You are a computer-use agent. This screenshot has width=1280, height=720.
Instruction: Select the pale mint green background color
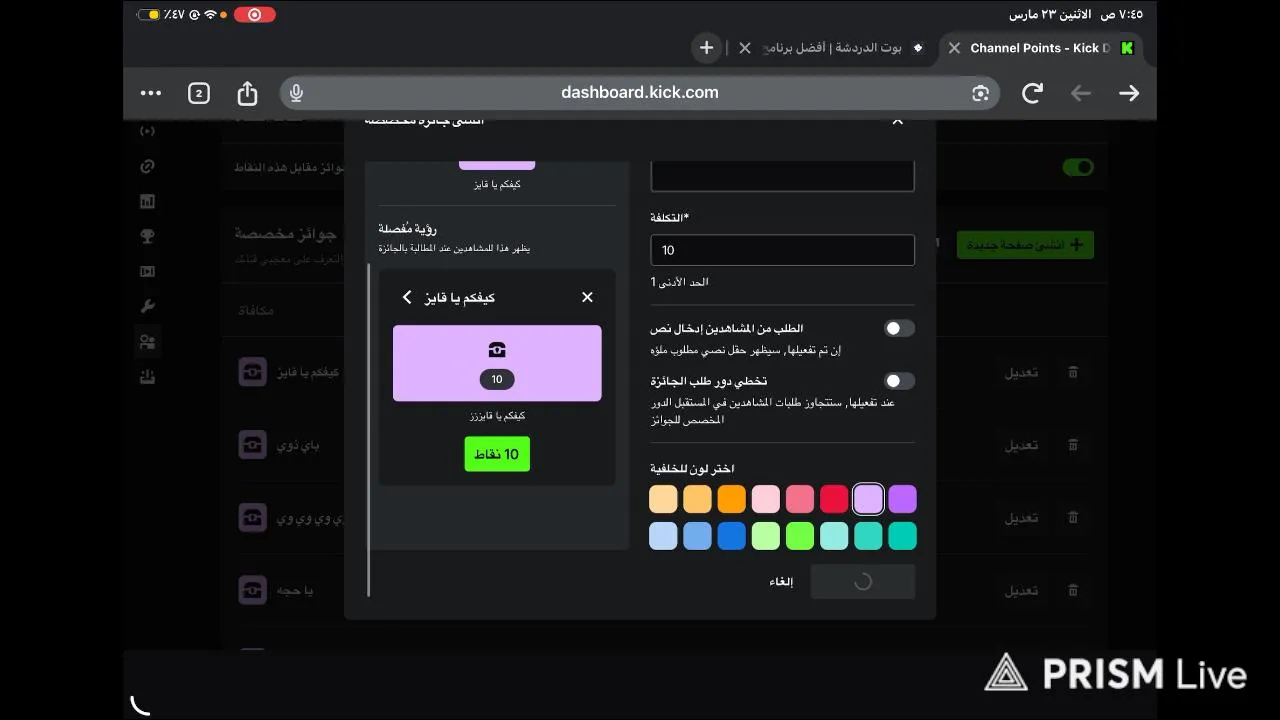click(766, 536)
